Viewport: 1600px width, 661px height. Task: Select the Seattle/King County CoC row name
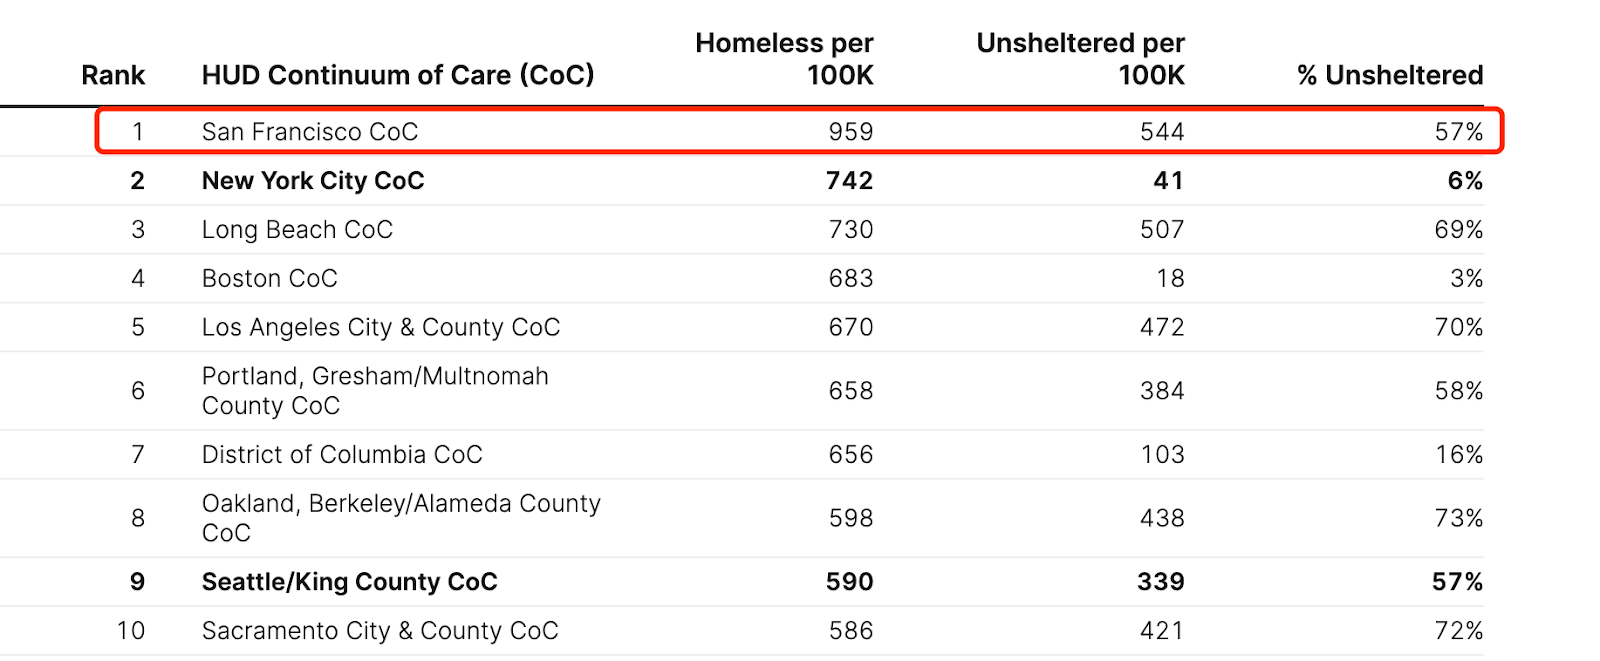349,582
